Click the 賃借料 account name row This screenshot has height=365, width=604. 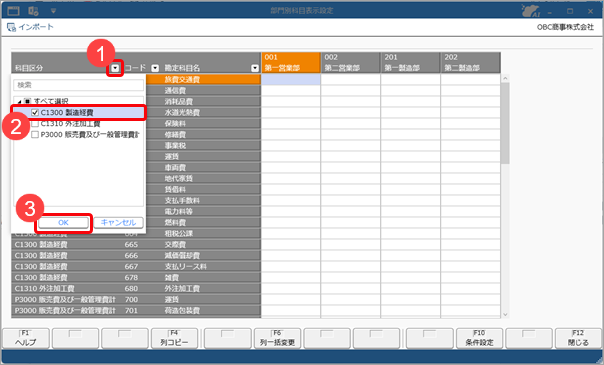pyautogui.click(x=203, y=189)
